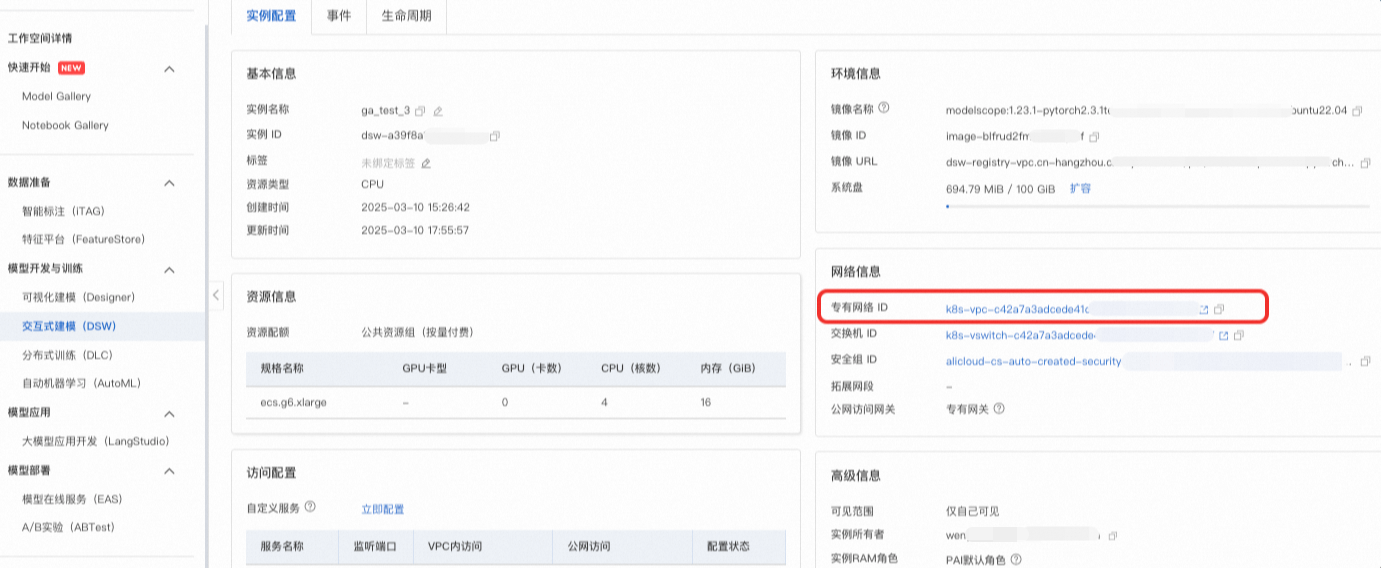Show help for PAI默认角色

click(x=1016, y=560)
